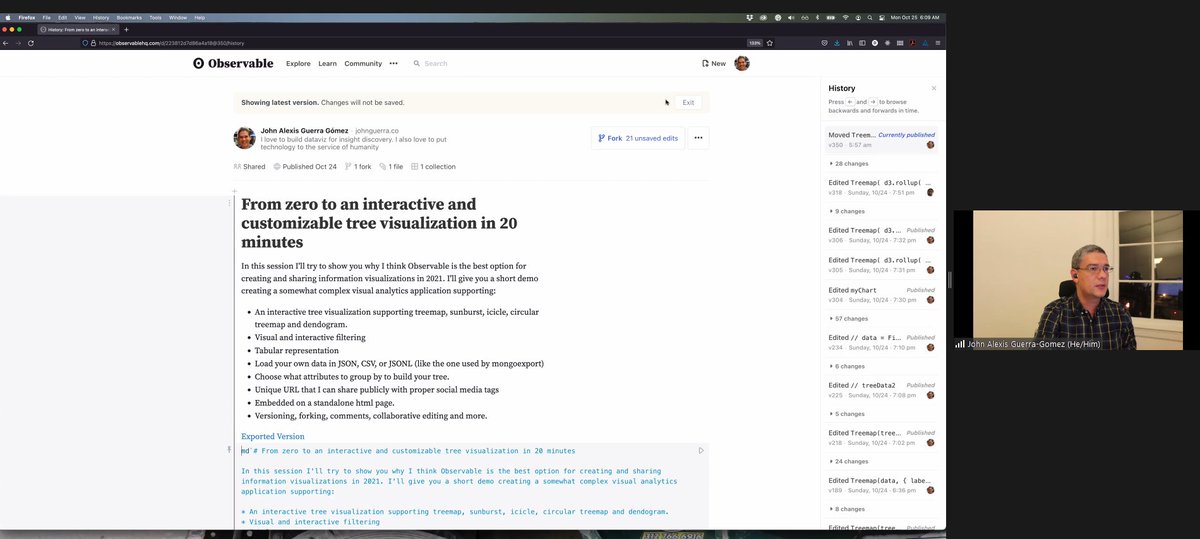Click the Observable logo
This screenshot has width=1200, height=539.
tap(233, 63)
